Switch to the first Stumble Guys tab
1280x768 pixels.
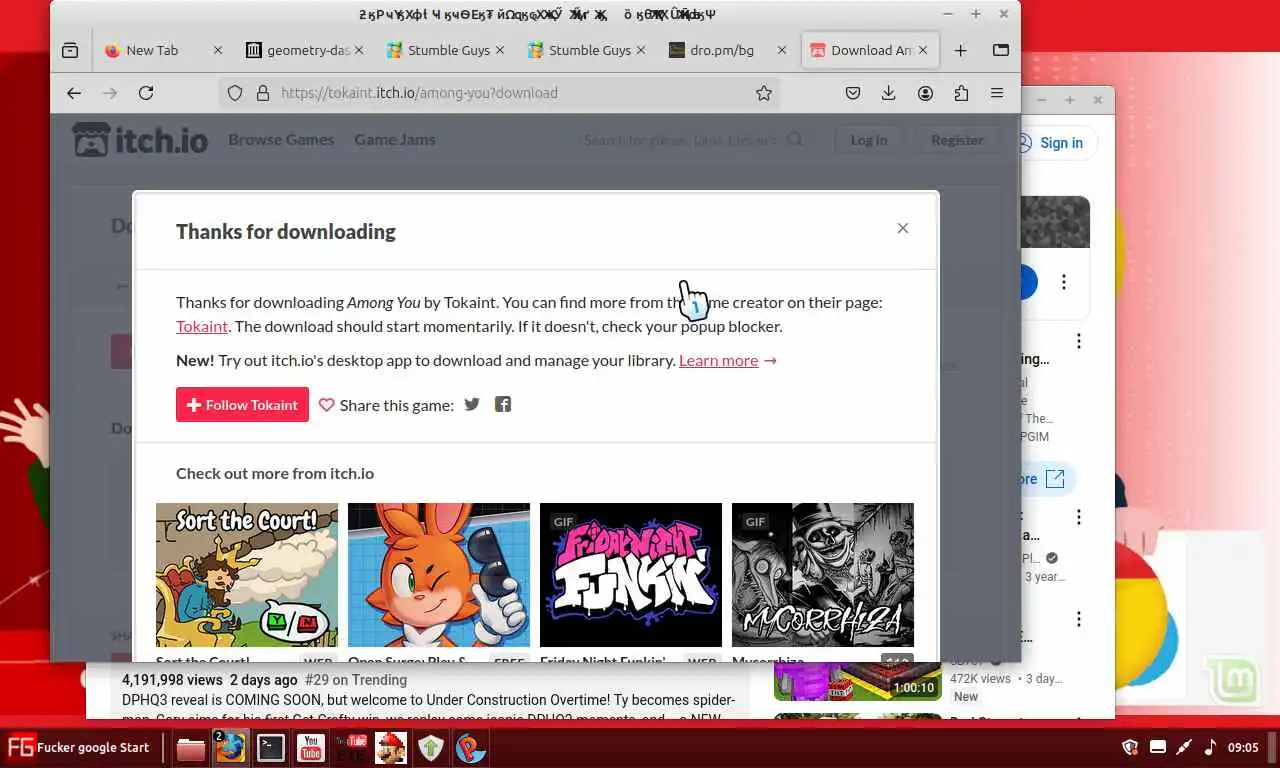444,50
